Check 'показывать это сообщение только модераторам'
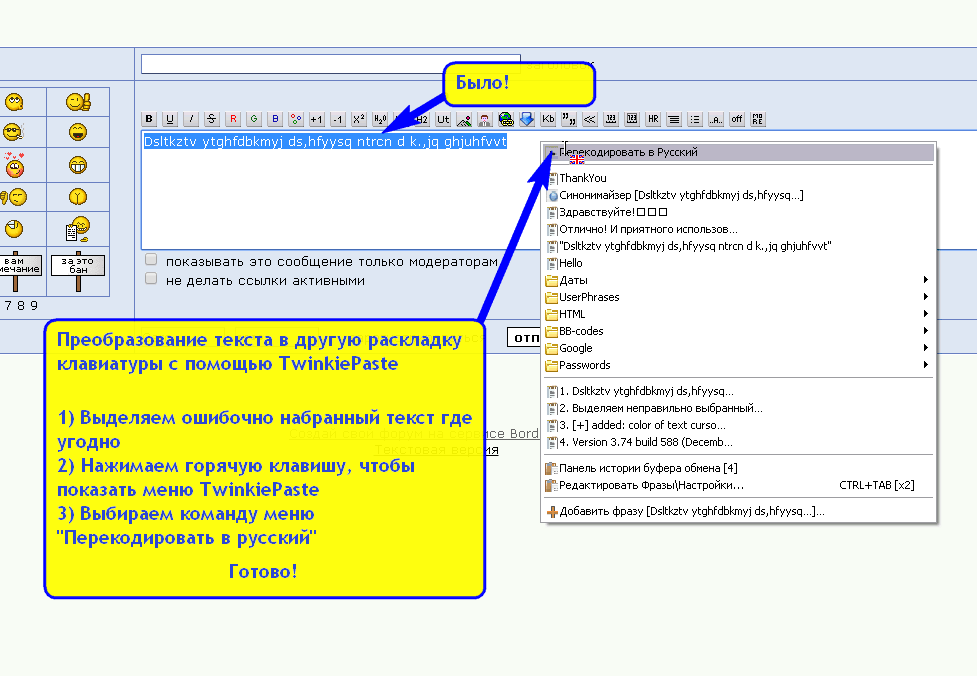 tap(151, 259)
